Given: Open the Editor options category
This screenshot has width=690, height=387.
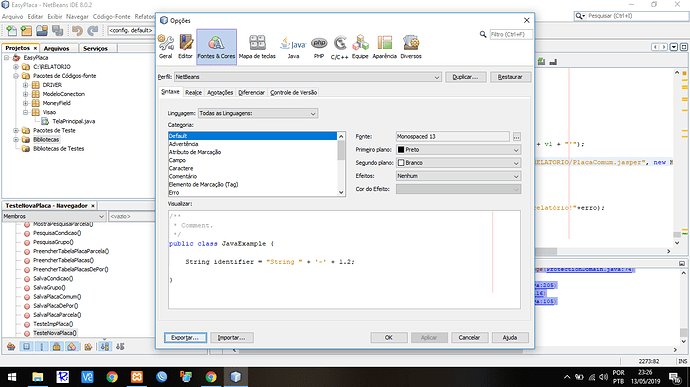Looking at the screenshot, I should [x=185, y=47].
